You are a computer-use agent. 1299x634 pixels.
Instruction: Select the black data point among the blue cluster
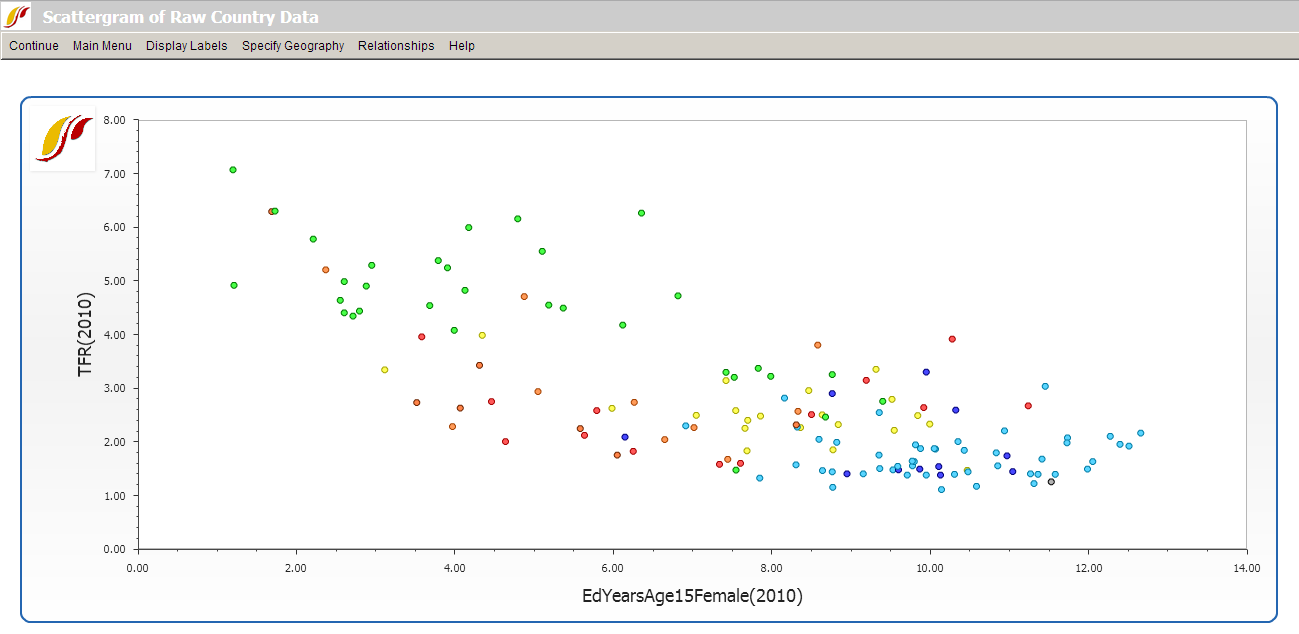(1051, 482)
